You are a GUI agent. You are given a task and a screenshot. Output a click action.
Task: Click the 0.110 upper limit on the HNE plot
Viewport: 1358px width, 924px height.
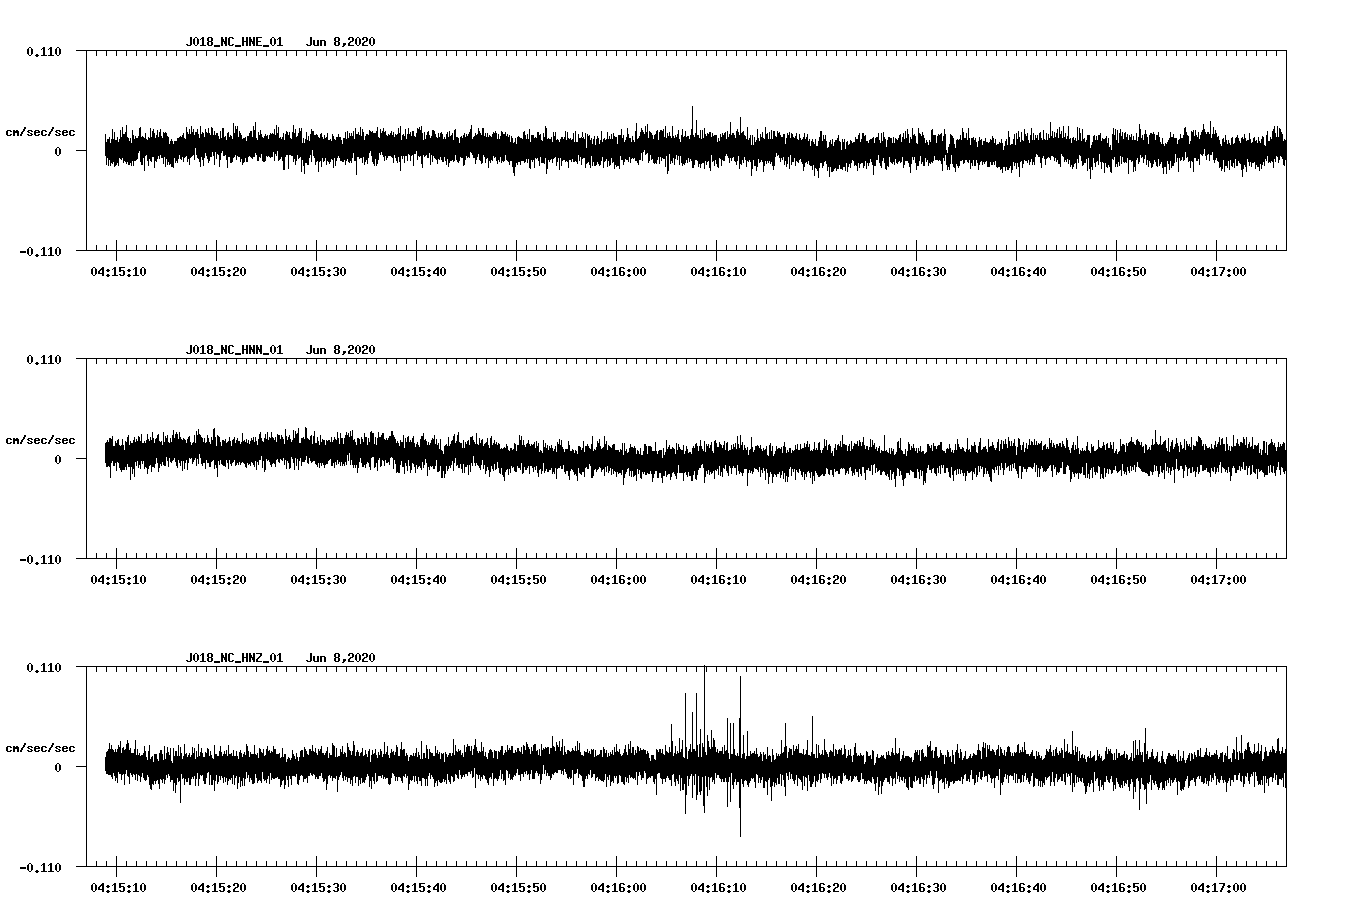(44, 51)
